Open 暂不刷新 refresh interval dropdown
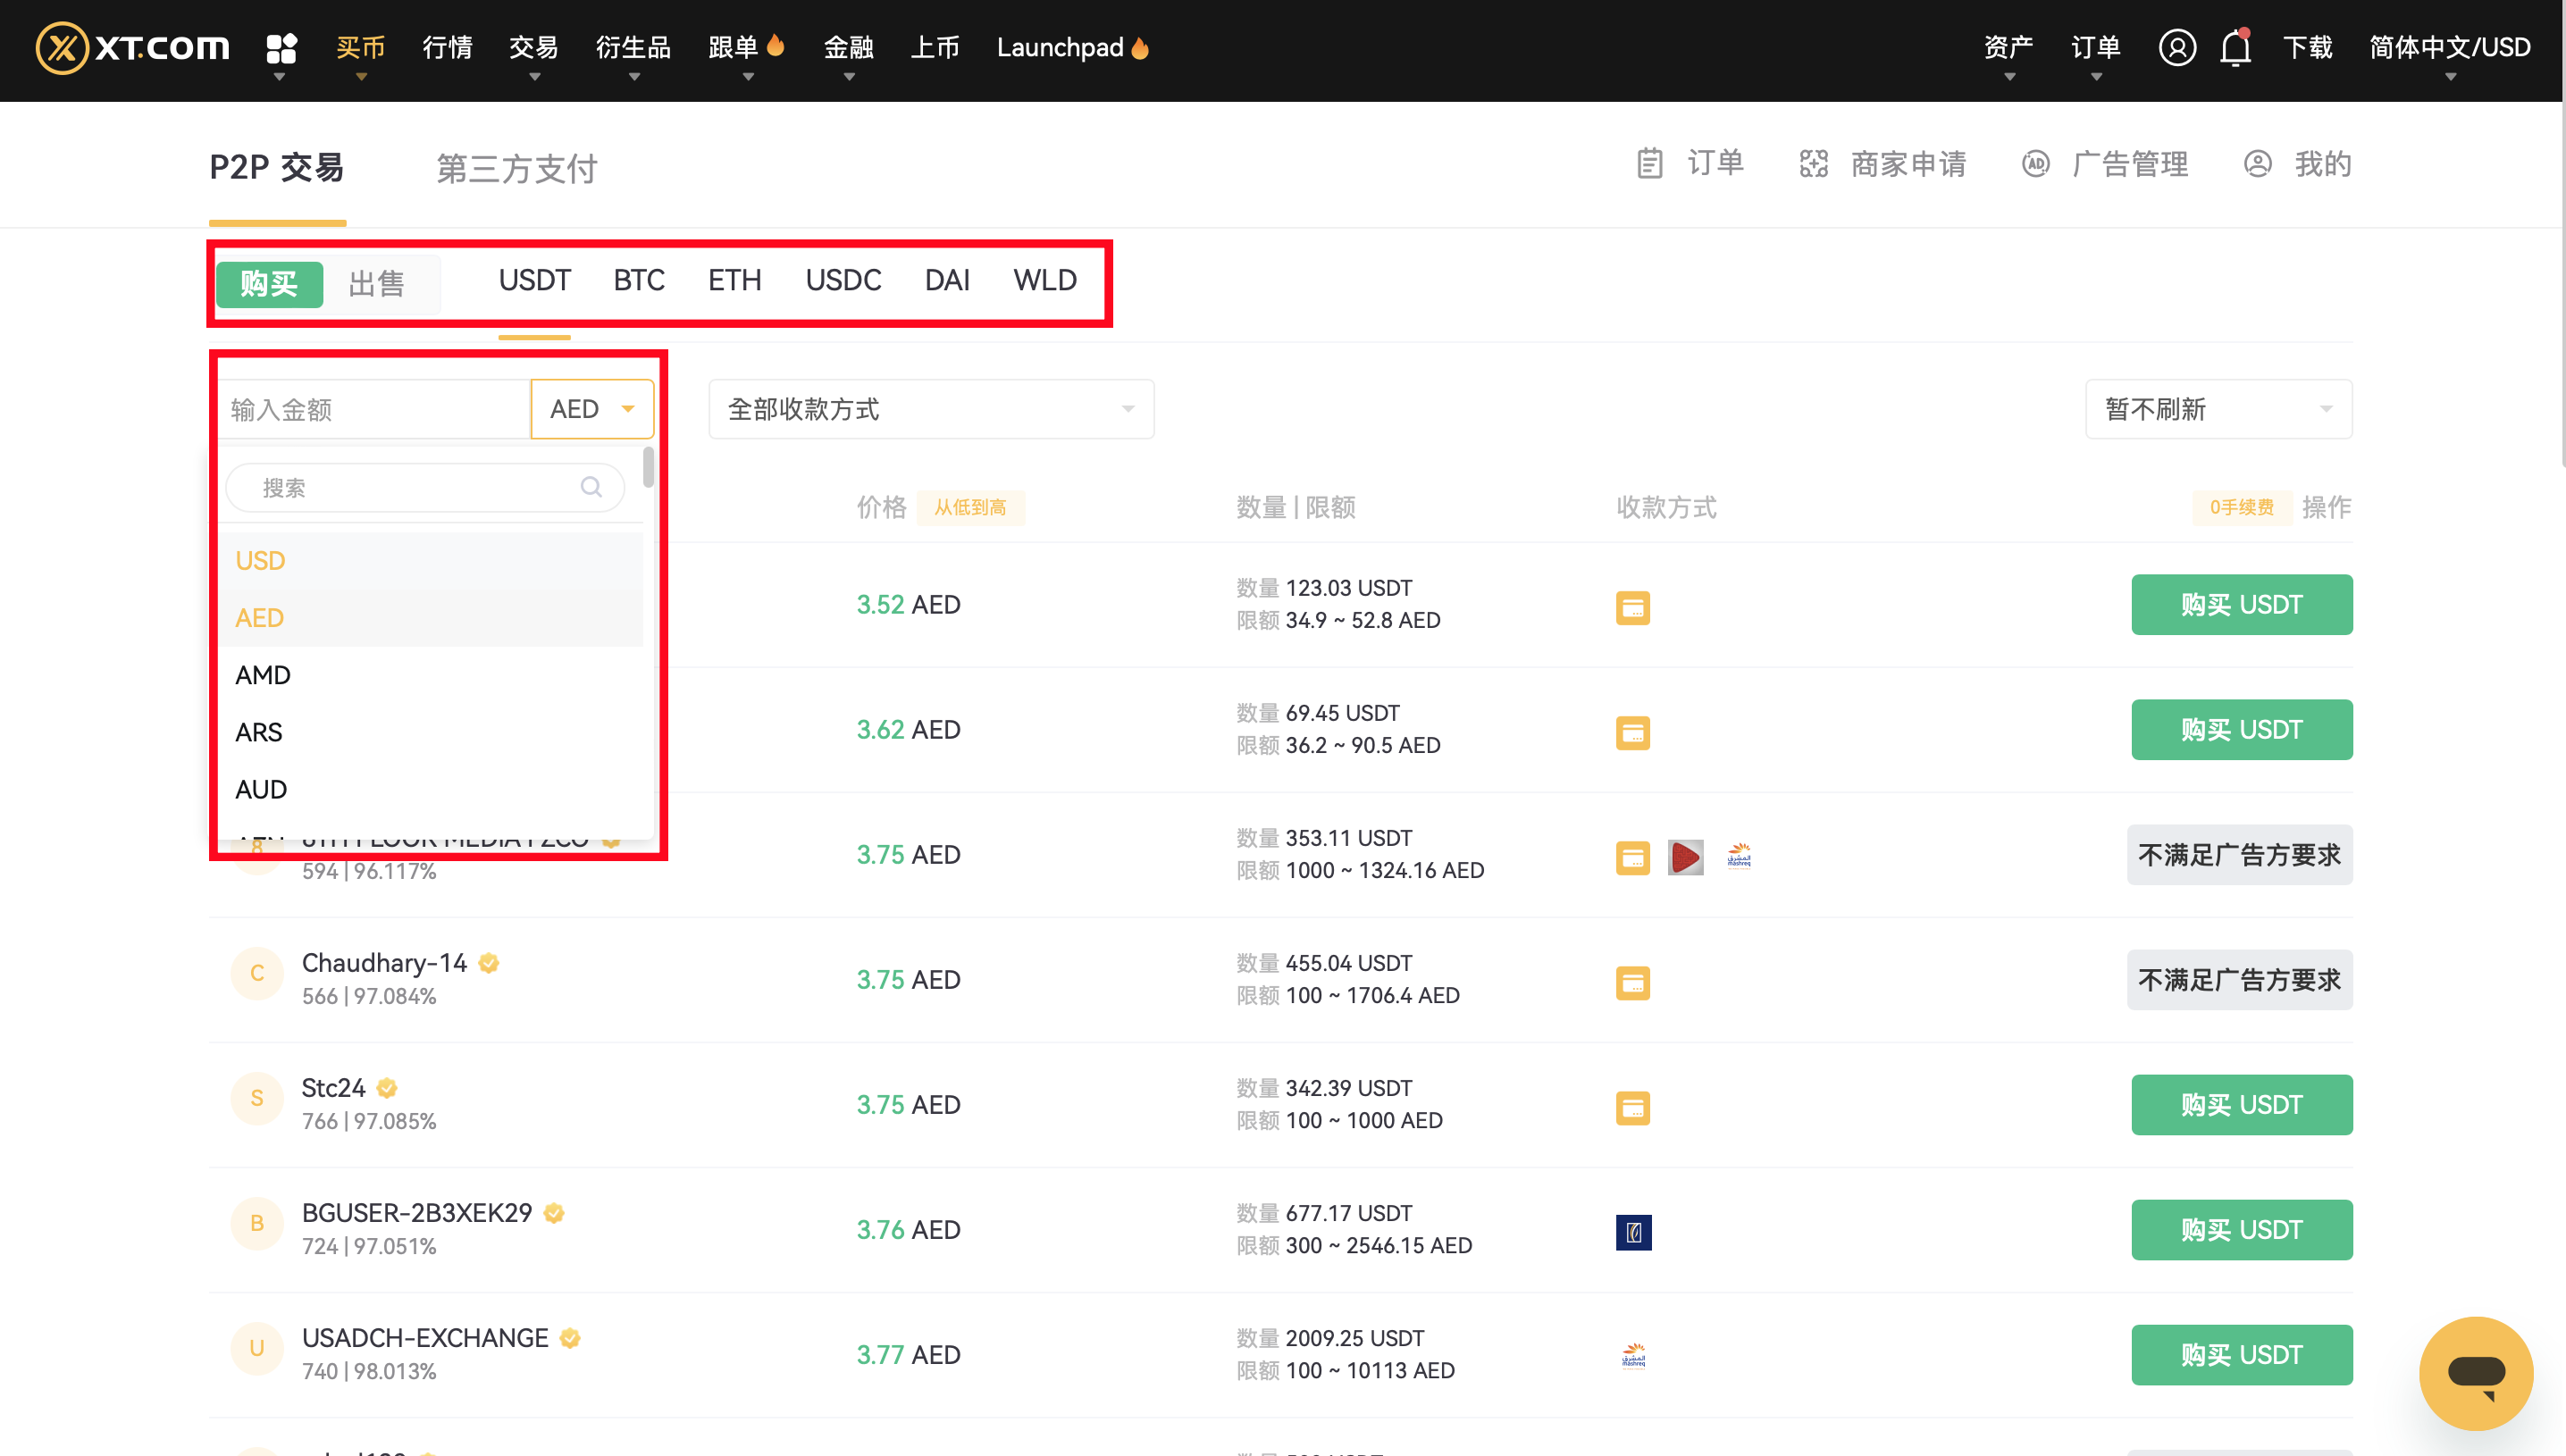The width and height of the screenshot is (2566, 1456). point(2218,408)
